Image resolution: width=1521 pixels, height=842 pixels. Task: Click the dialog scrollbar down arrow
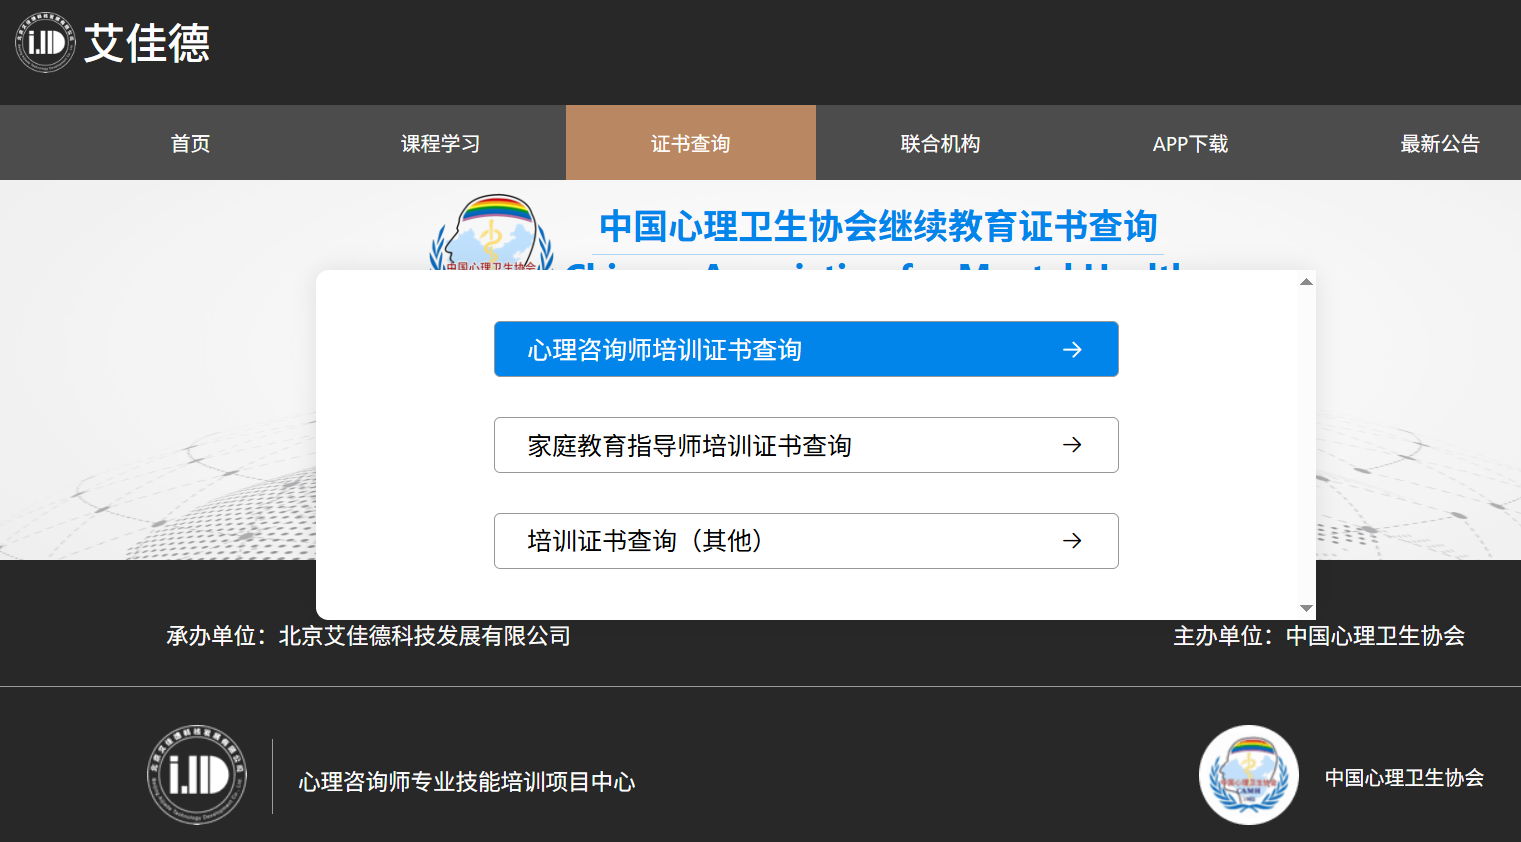1306,608
